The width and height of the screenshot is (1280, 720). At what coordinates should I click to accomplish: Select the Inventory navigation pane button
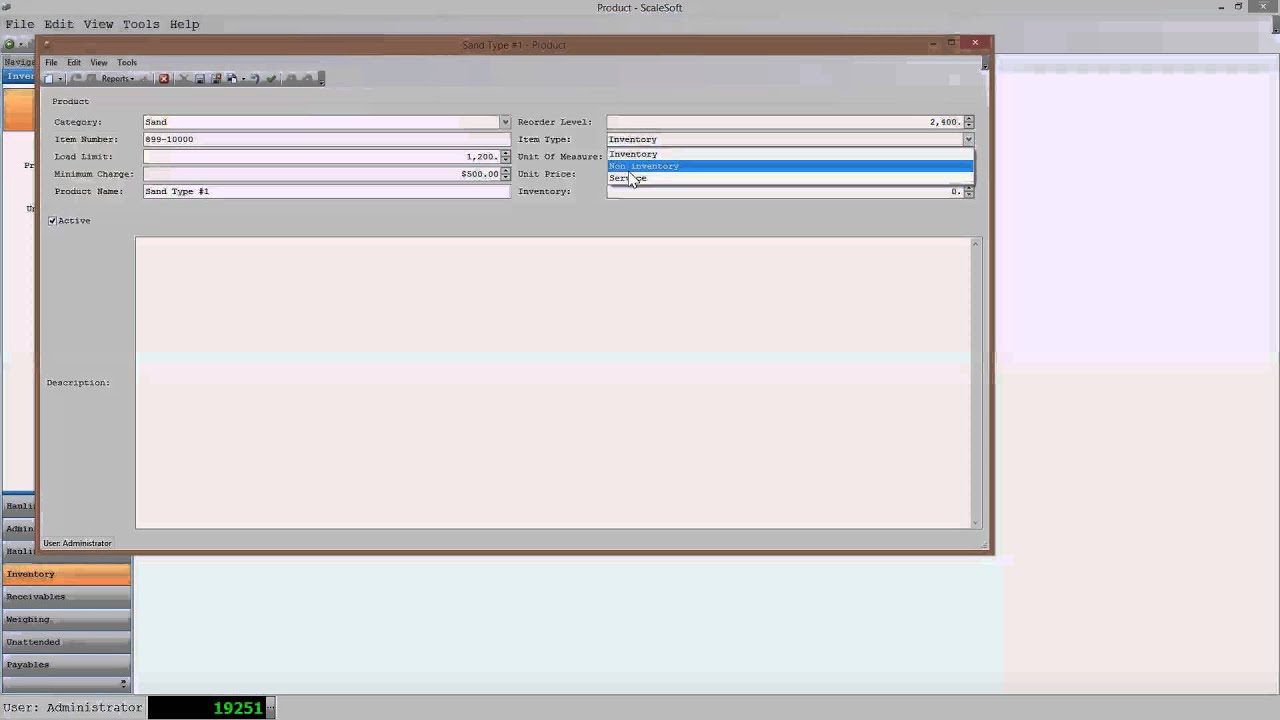[x=66, y=574]
